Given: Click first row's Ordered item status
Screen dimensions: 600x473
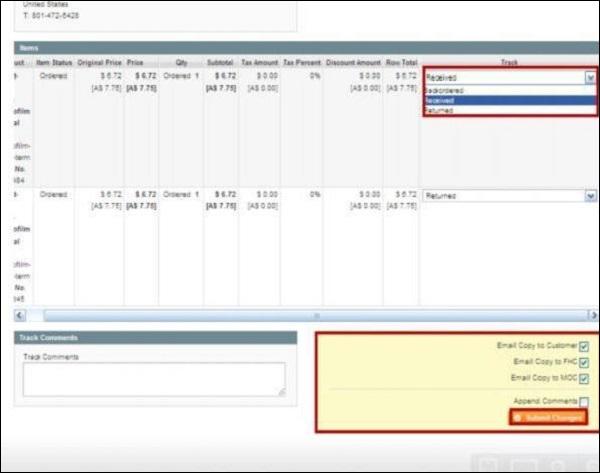Looking at the screenshot, I should click(54, 76).
